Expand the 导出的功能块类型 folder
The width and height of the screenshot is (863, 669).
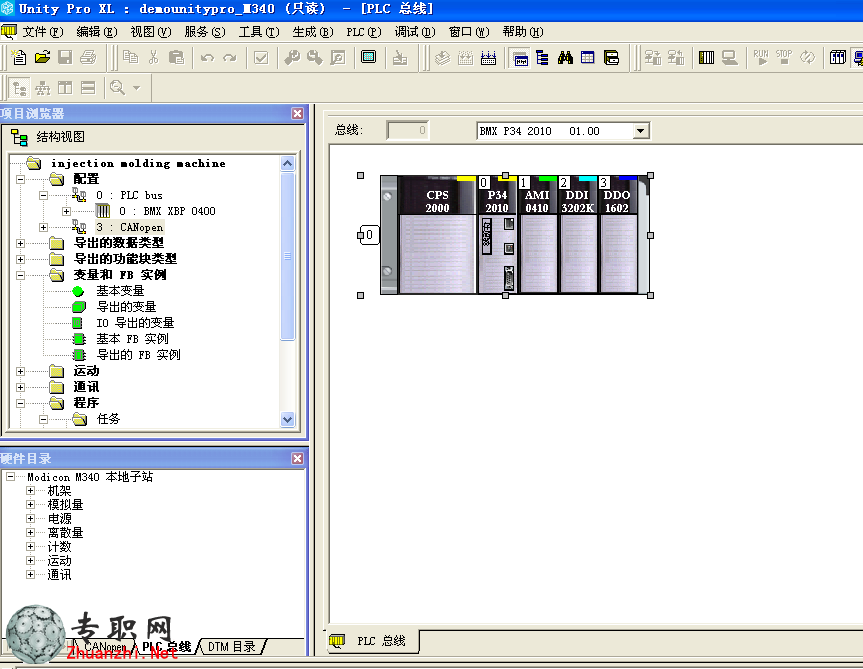point(20,259)
